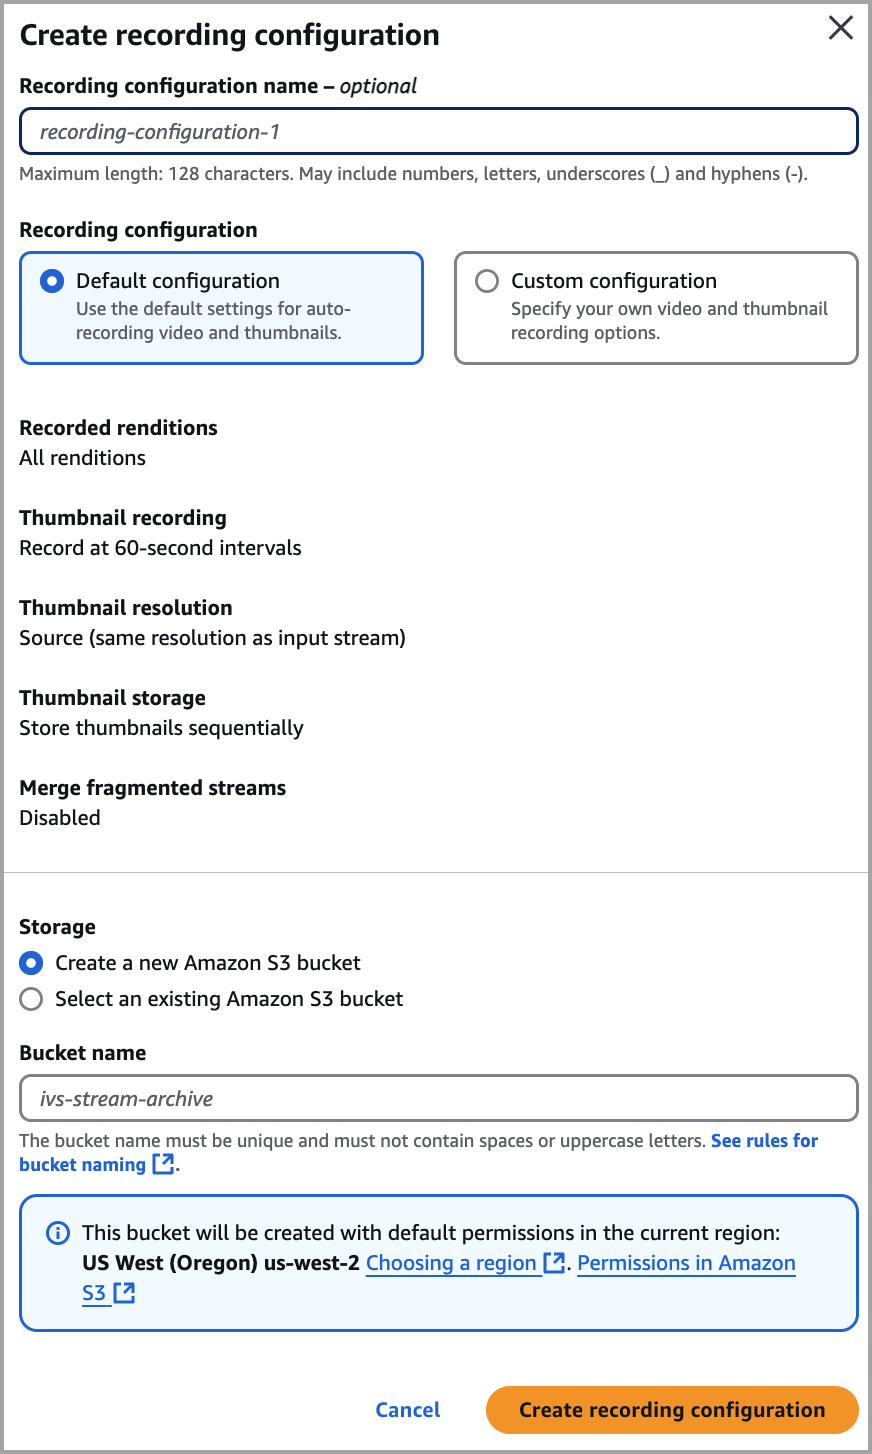Select Create a new Amazon S3 bucket
Screen dimensions: 872x1454
[x=32, y=963]
